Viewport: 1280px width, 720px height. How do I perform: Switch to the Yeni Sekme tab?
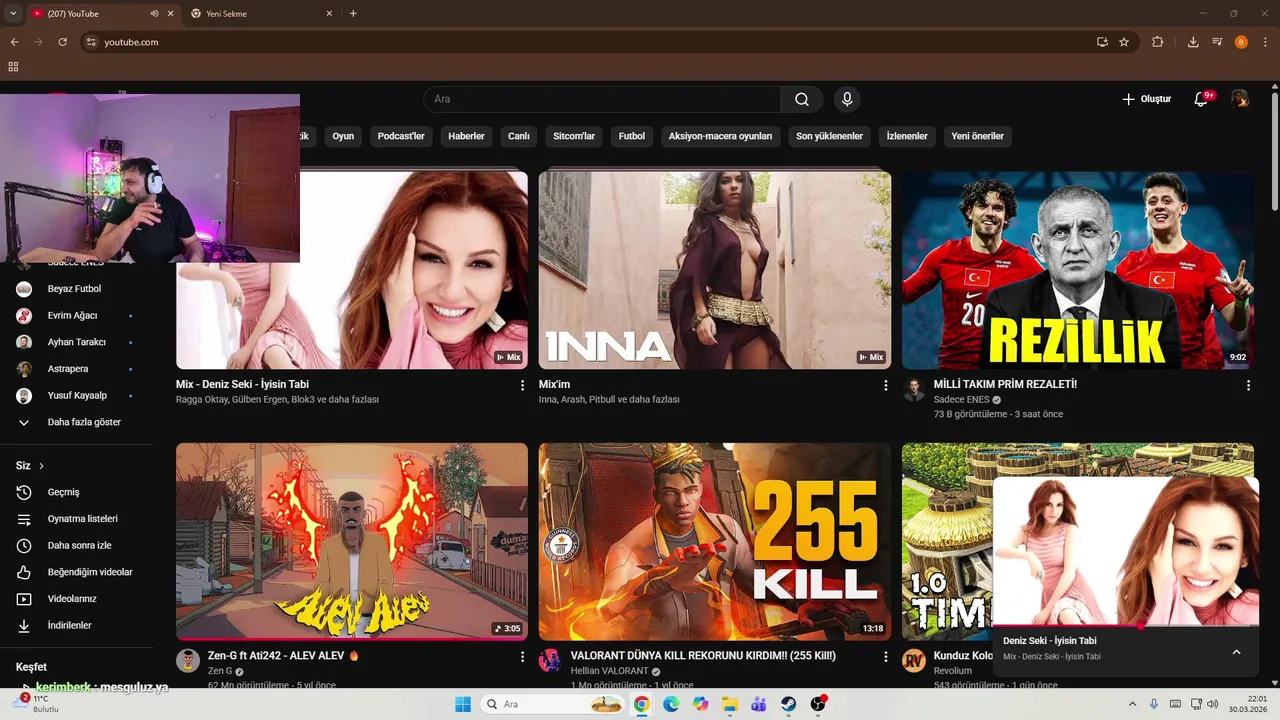tap(258, 14)
